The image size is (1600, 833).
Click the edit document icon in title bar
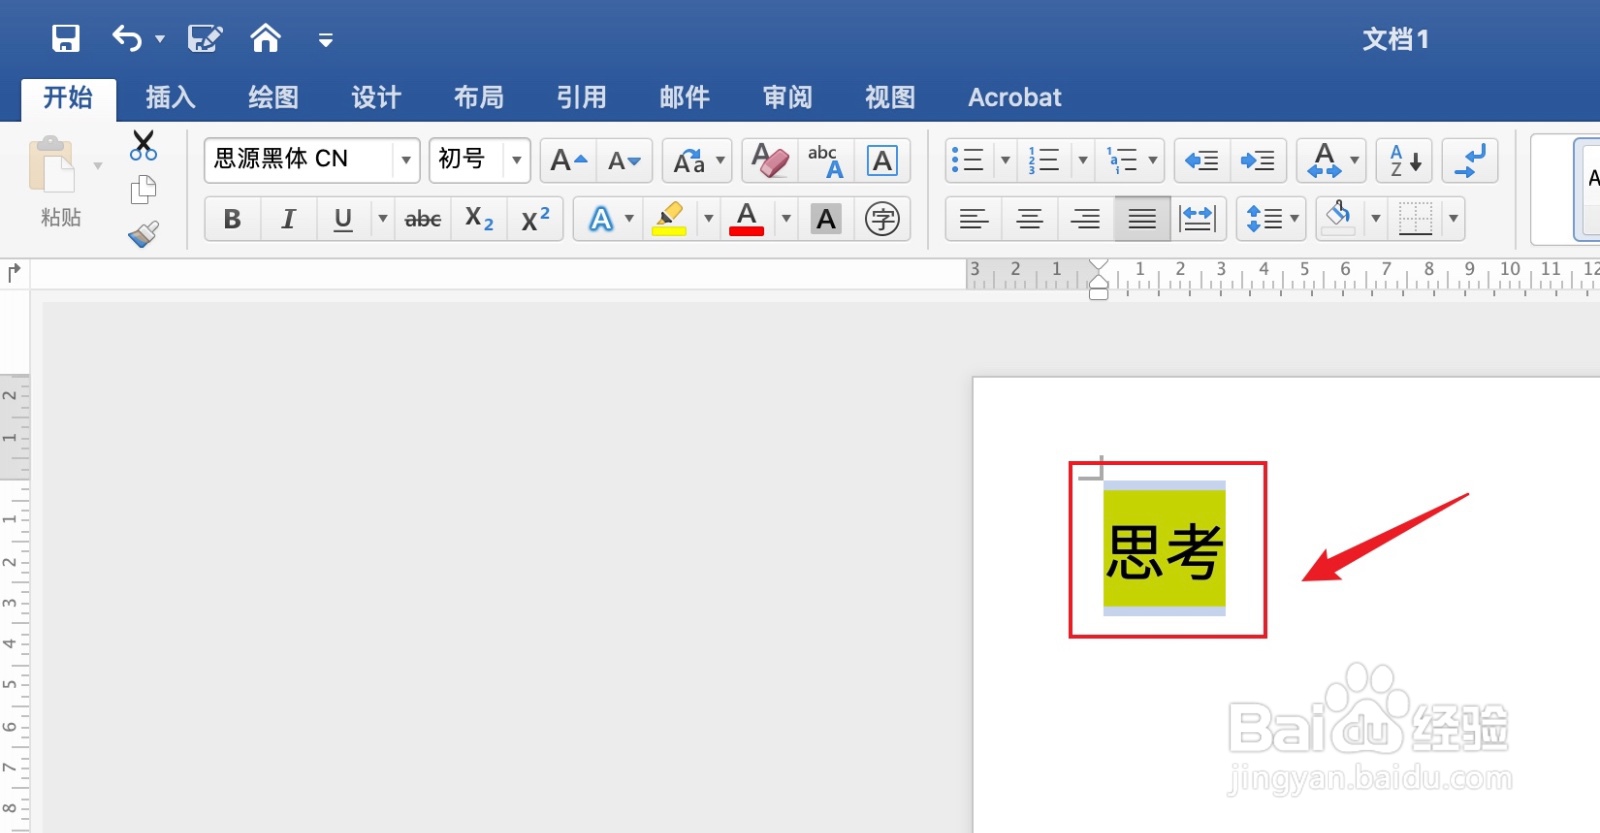click(205, 39)
